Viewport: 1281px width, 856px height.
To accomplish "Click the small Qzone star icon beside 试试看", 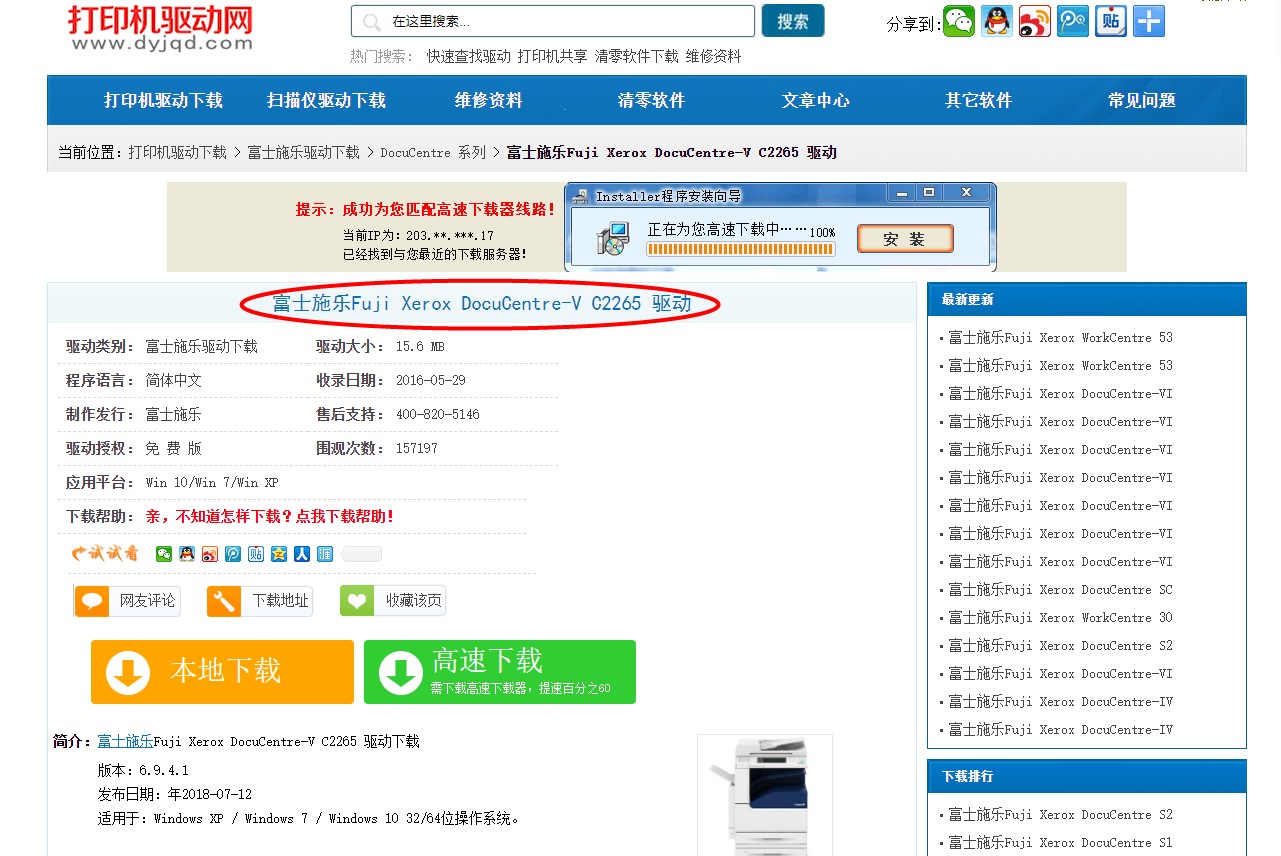I will click(x=279, y=554).
